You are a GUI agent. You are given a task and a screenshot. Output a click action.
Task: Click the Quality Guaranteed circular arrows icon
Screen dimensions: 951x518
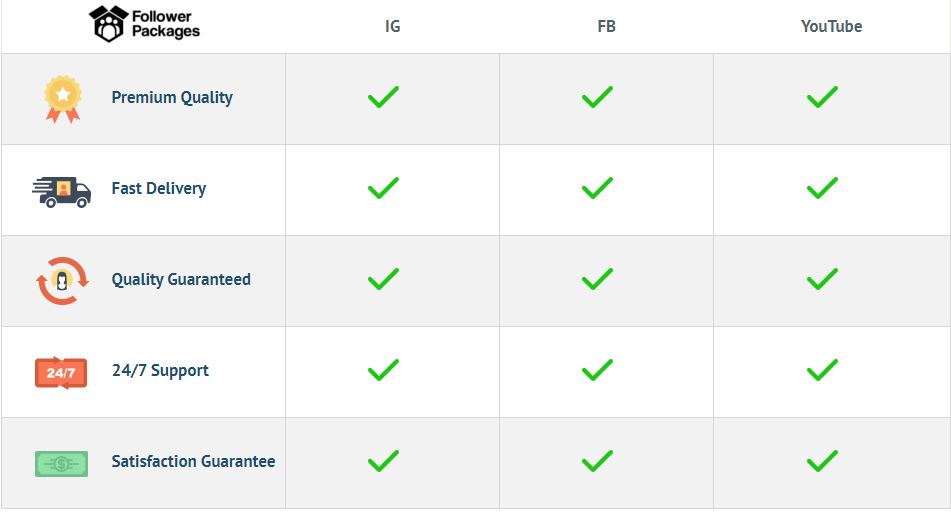coord(62,280)
